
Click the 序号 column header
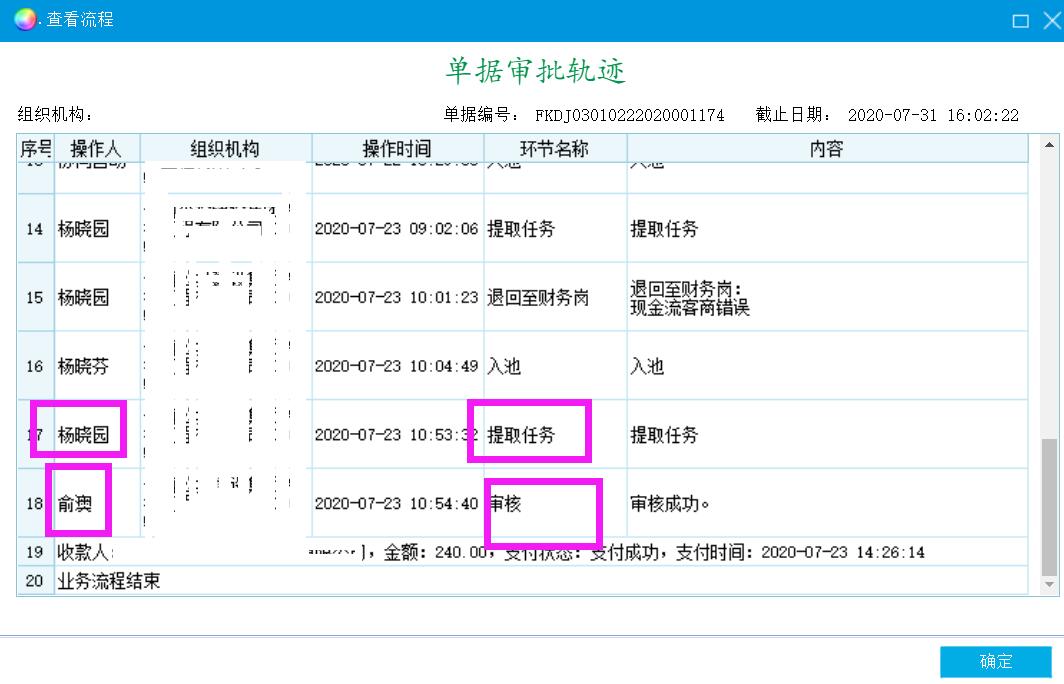[36, 149]
